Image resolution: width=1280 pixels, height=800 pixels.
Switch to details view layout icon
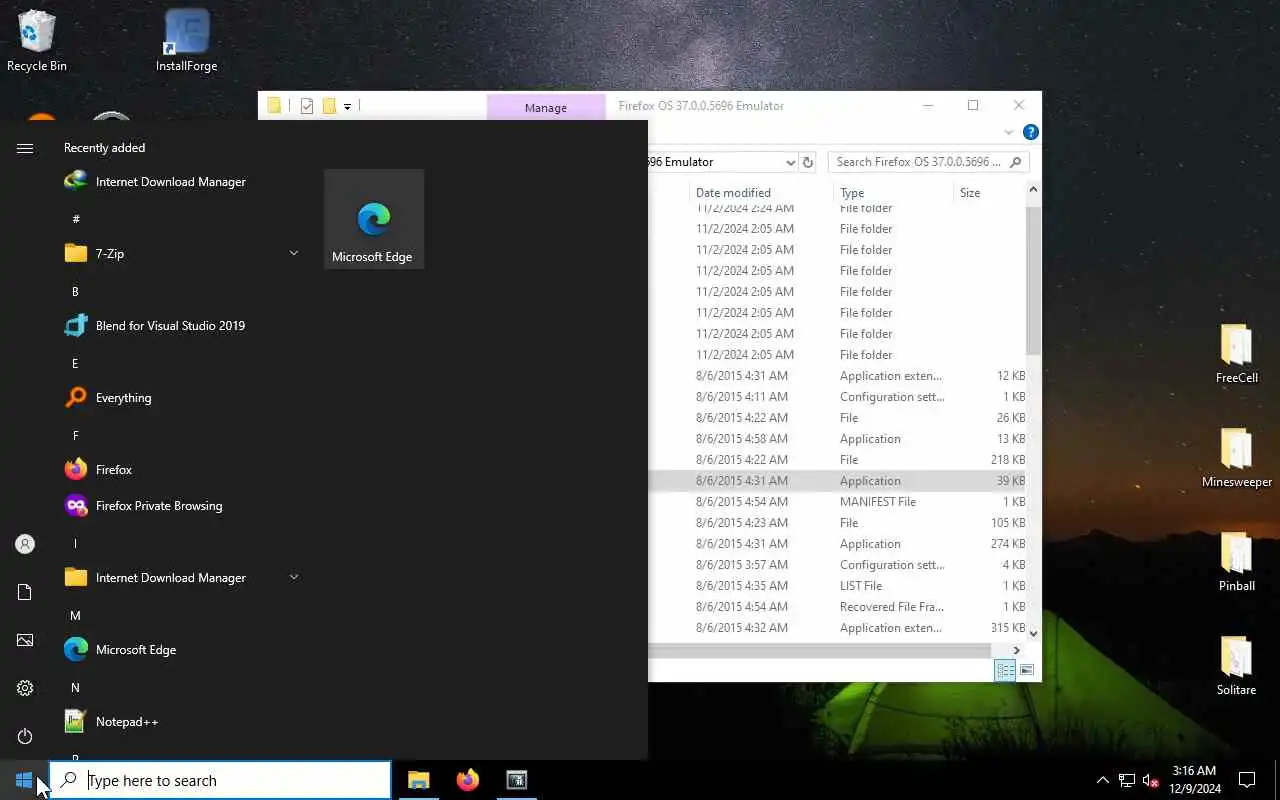point(1005,670)
